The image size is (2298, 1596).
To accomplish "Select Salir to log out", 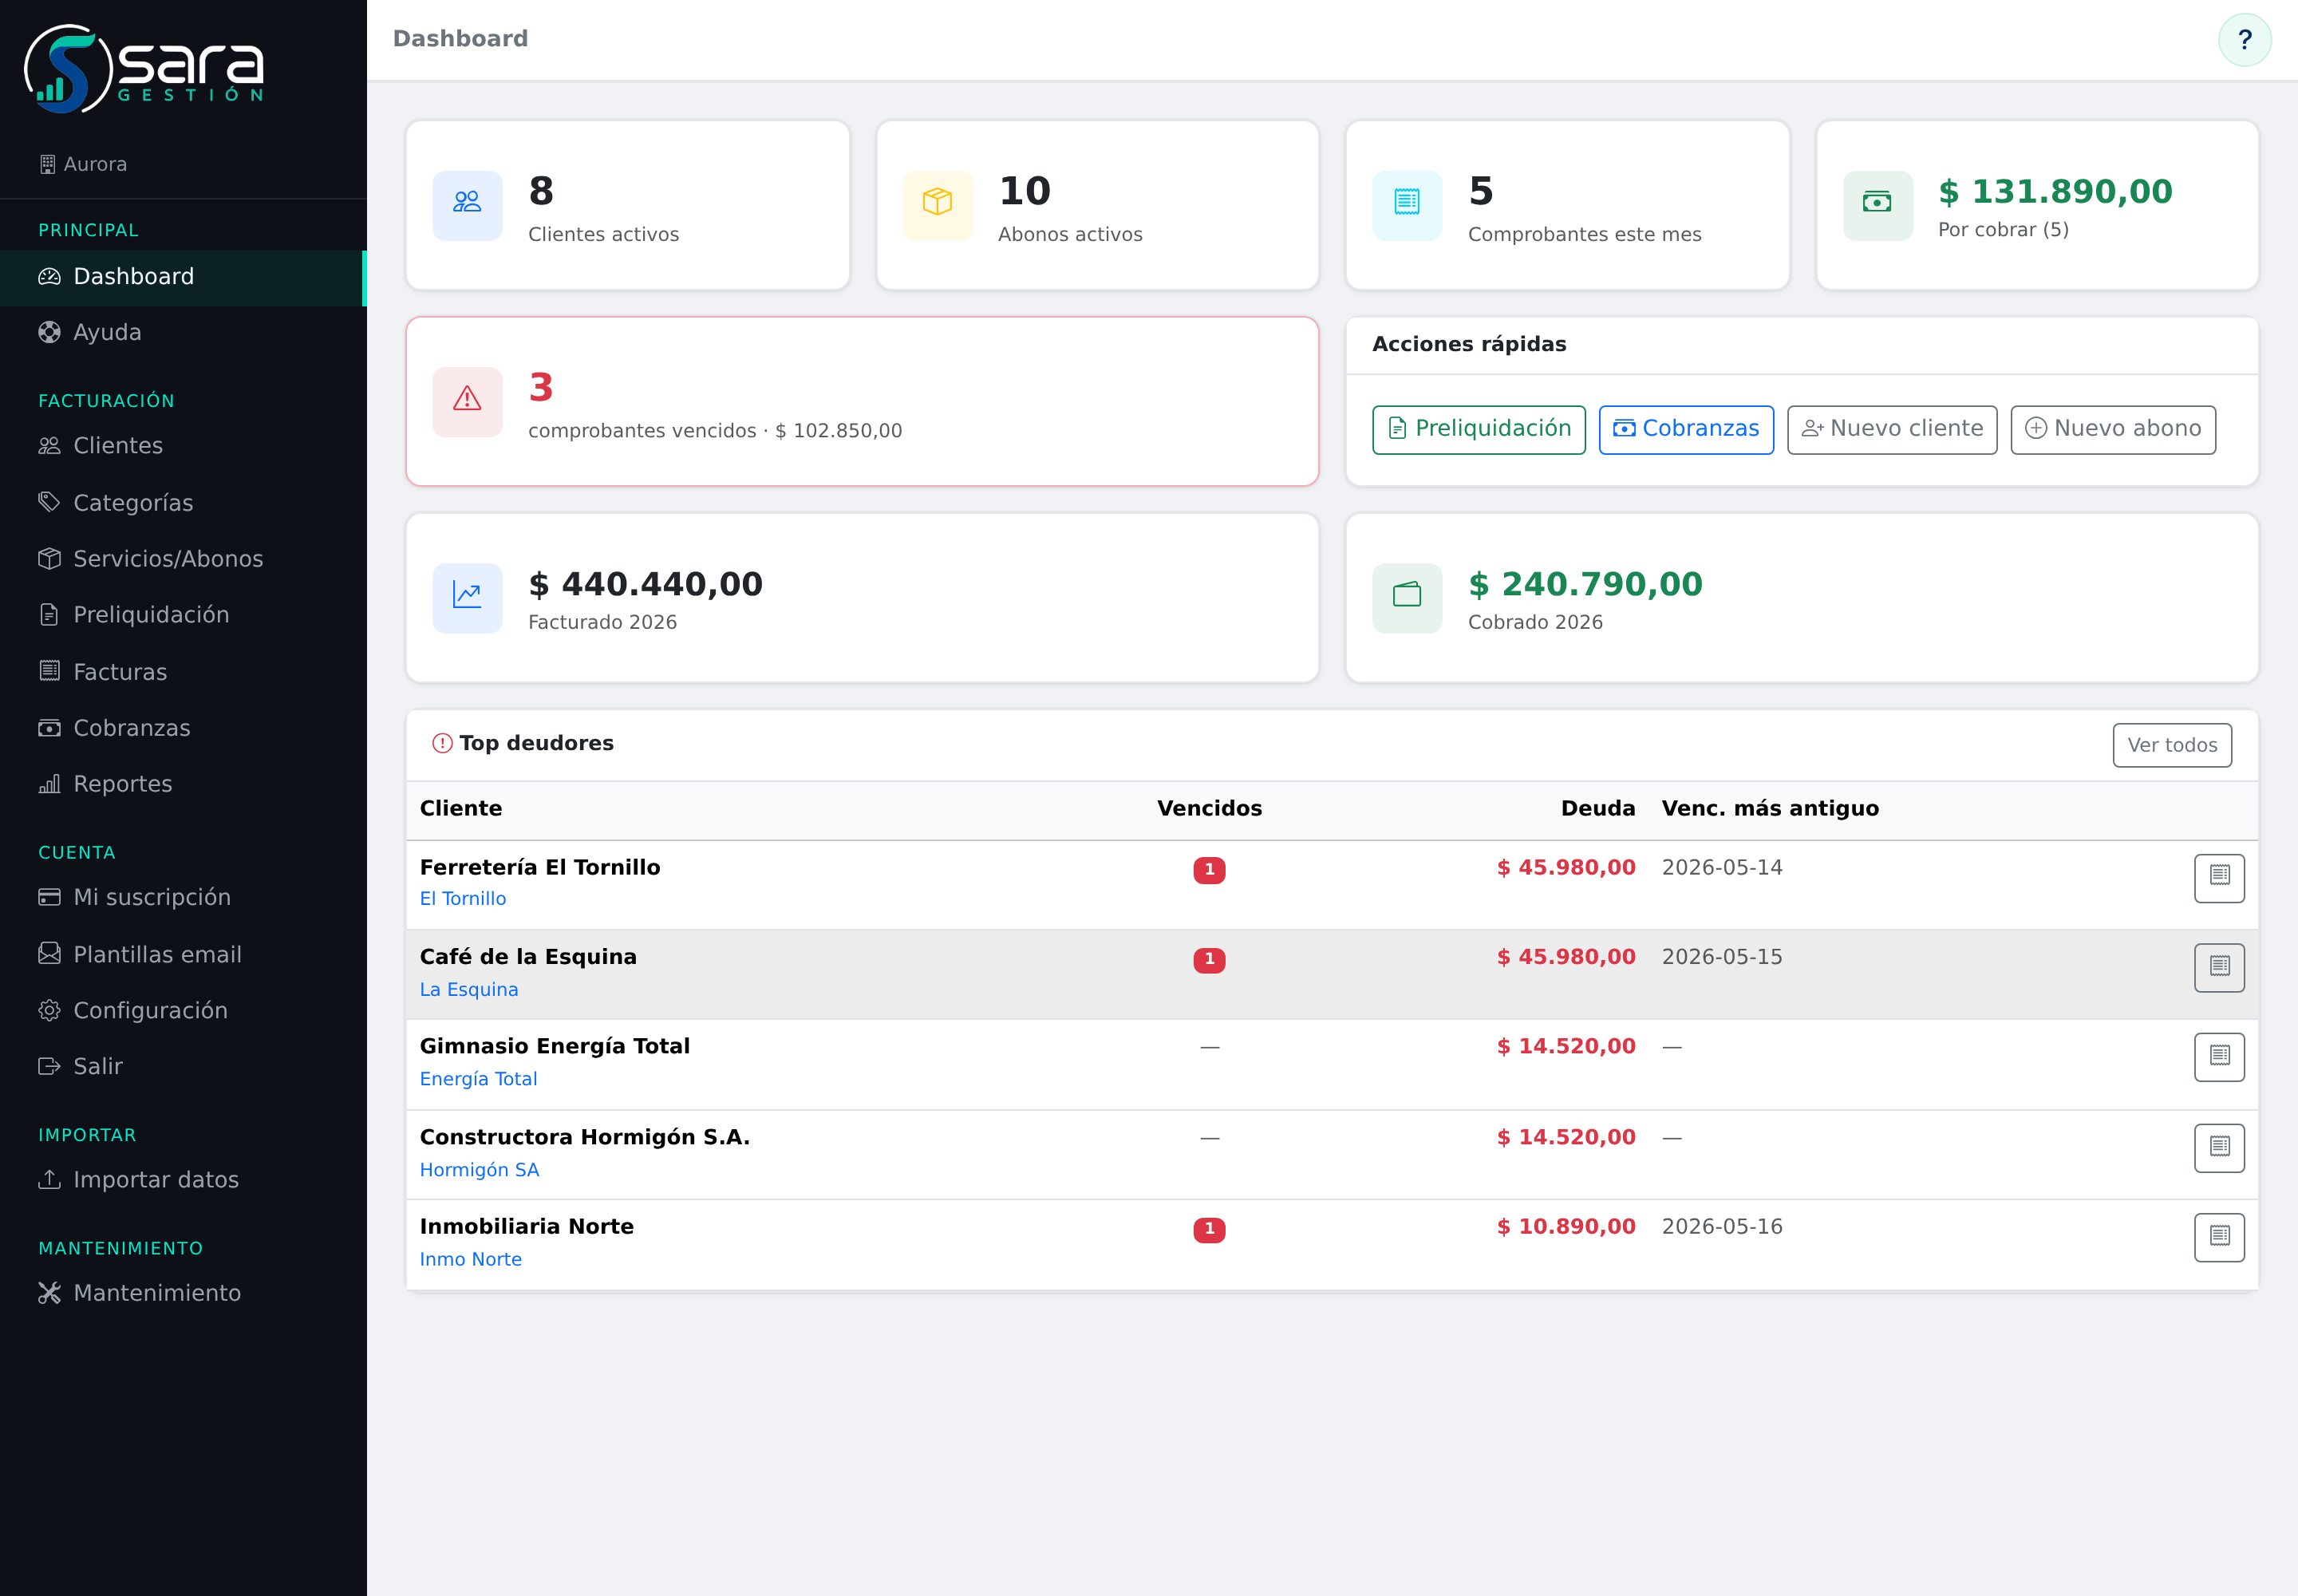I will coord(183,1067).
